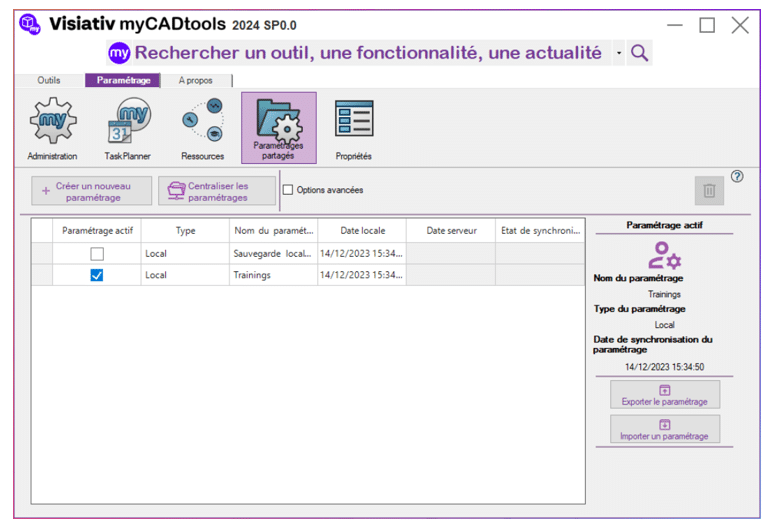The width and height of the screenshot is (774, 532).
Task: Click 'Trainings' value in Paramétrage actif panel
Action: [x=664, y=294]
